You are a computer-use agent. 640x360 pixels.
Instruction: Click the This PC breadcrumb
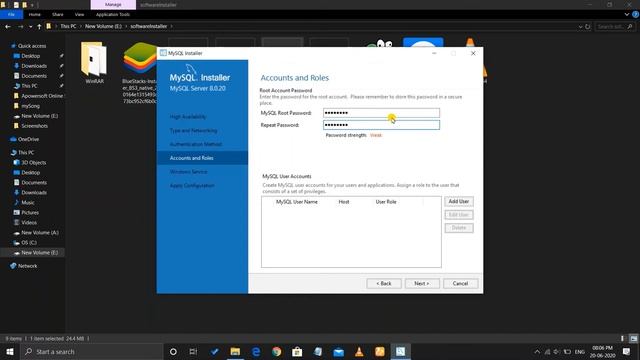pyautogui.click(x=68, y=26)
